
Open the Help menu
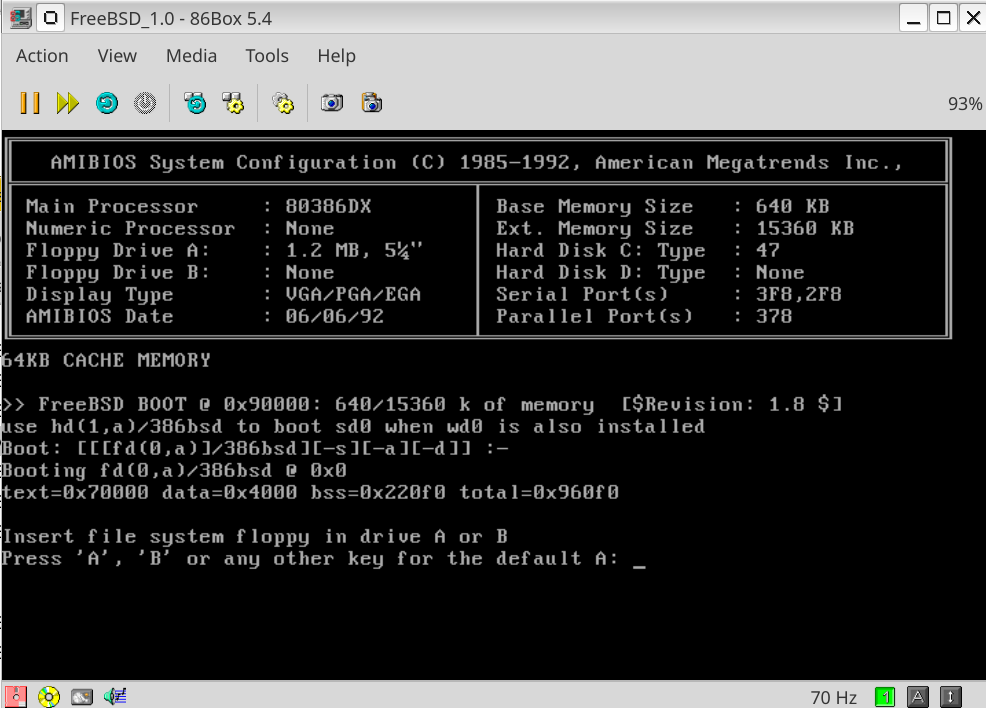pyautogui.click(x=336, y=56)
